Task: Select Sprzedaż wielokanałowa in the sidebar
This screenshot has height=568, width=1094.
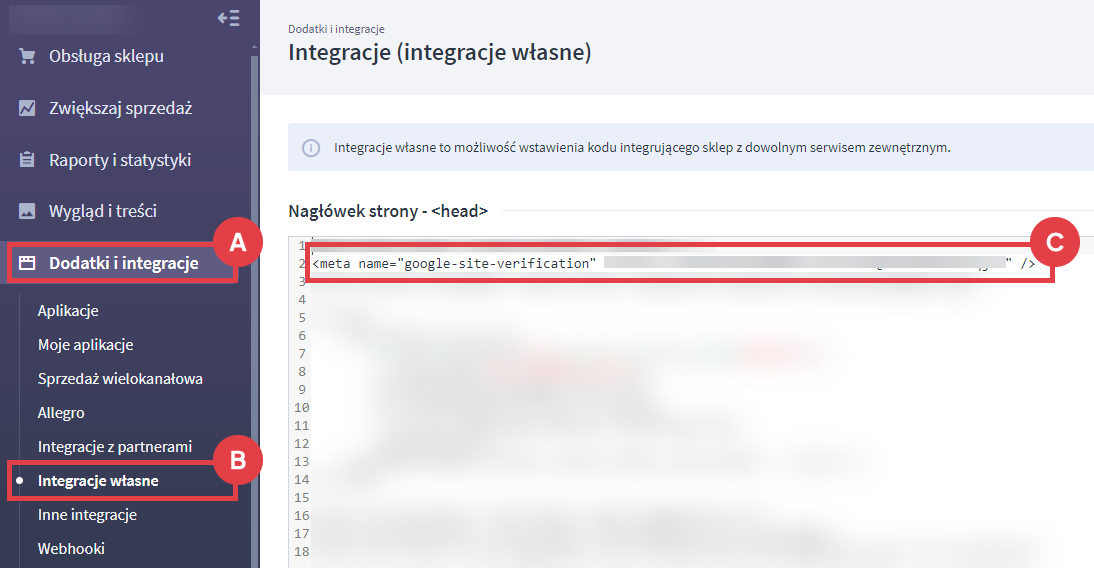Action: [x=120, y=379]
